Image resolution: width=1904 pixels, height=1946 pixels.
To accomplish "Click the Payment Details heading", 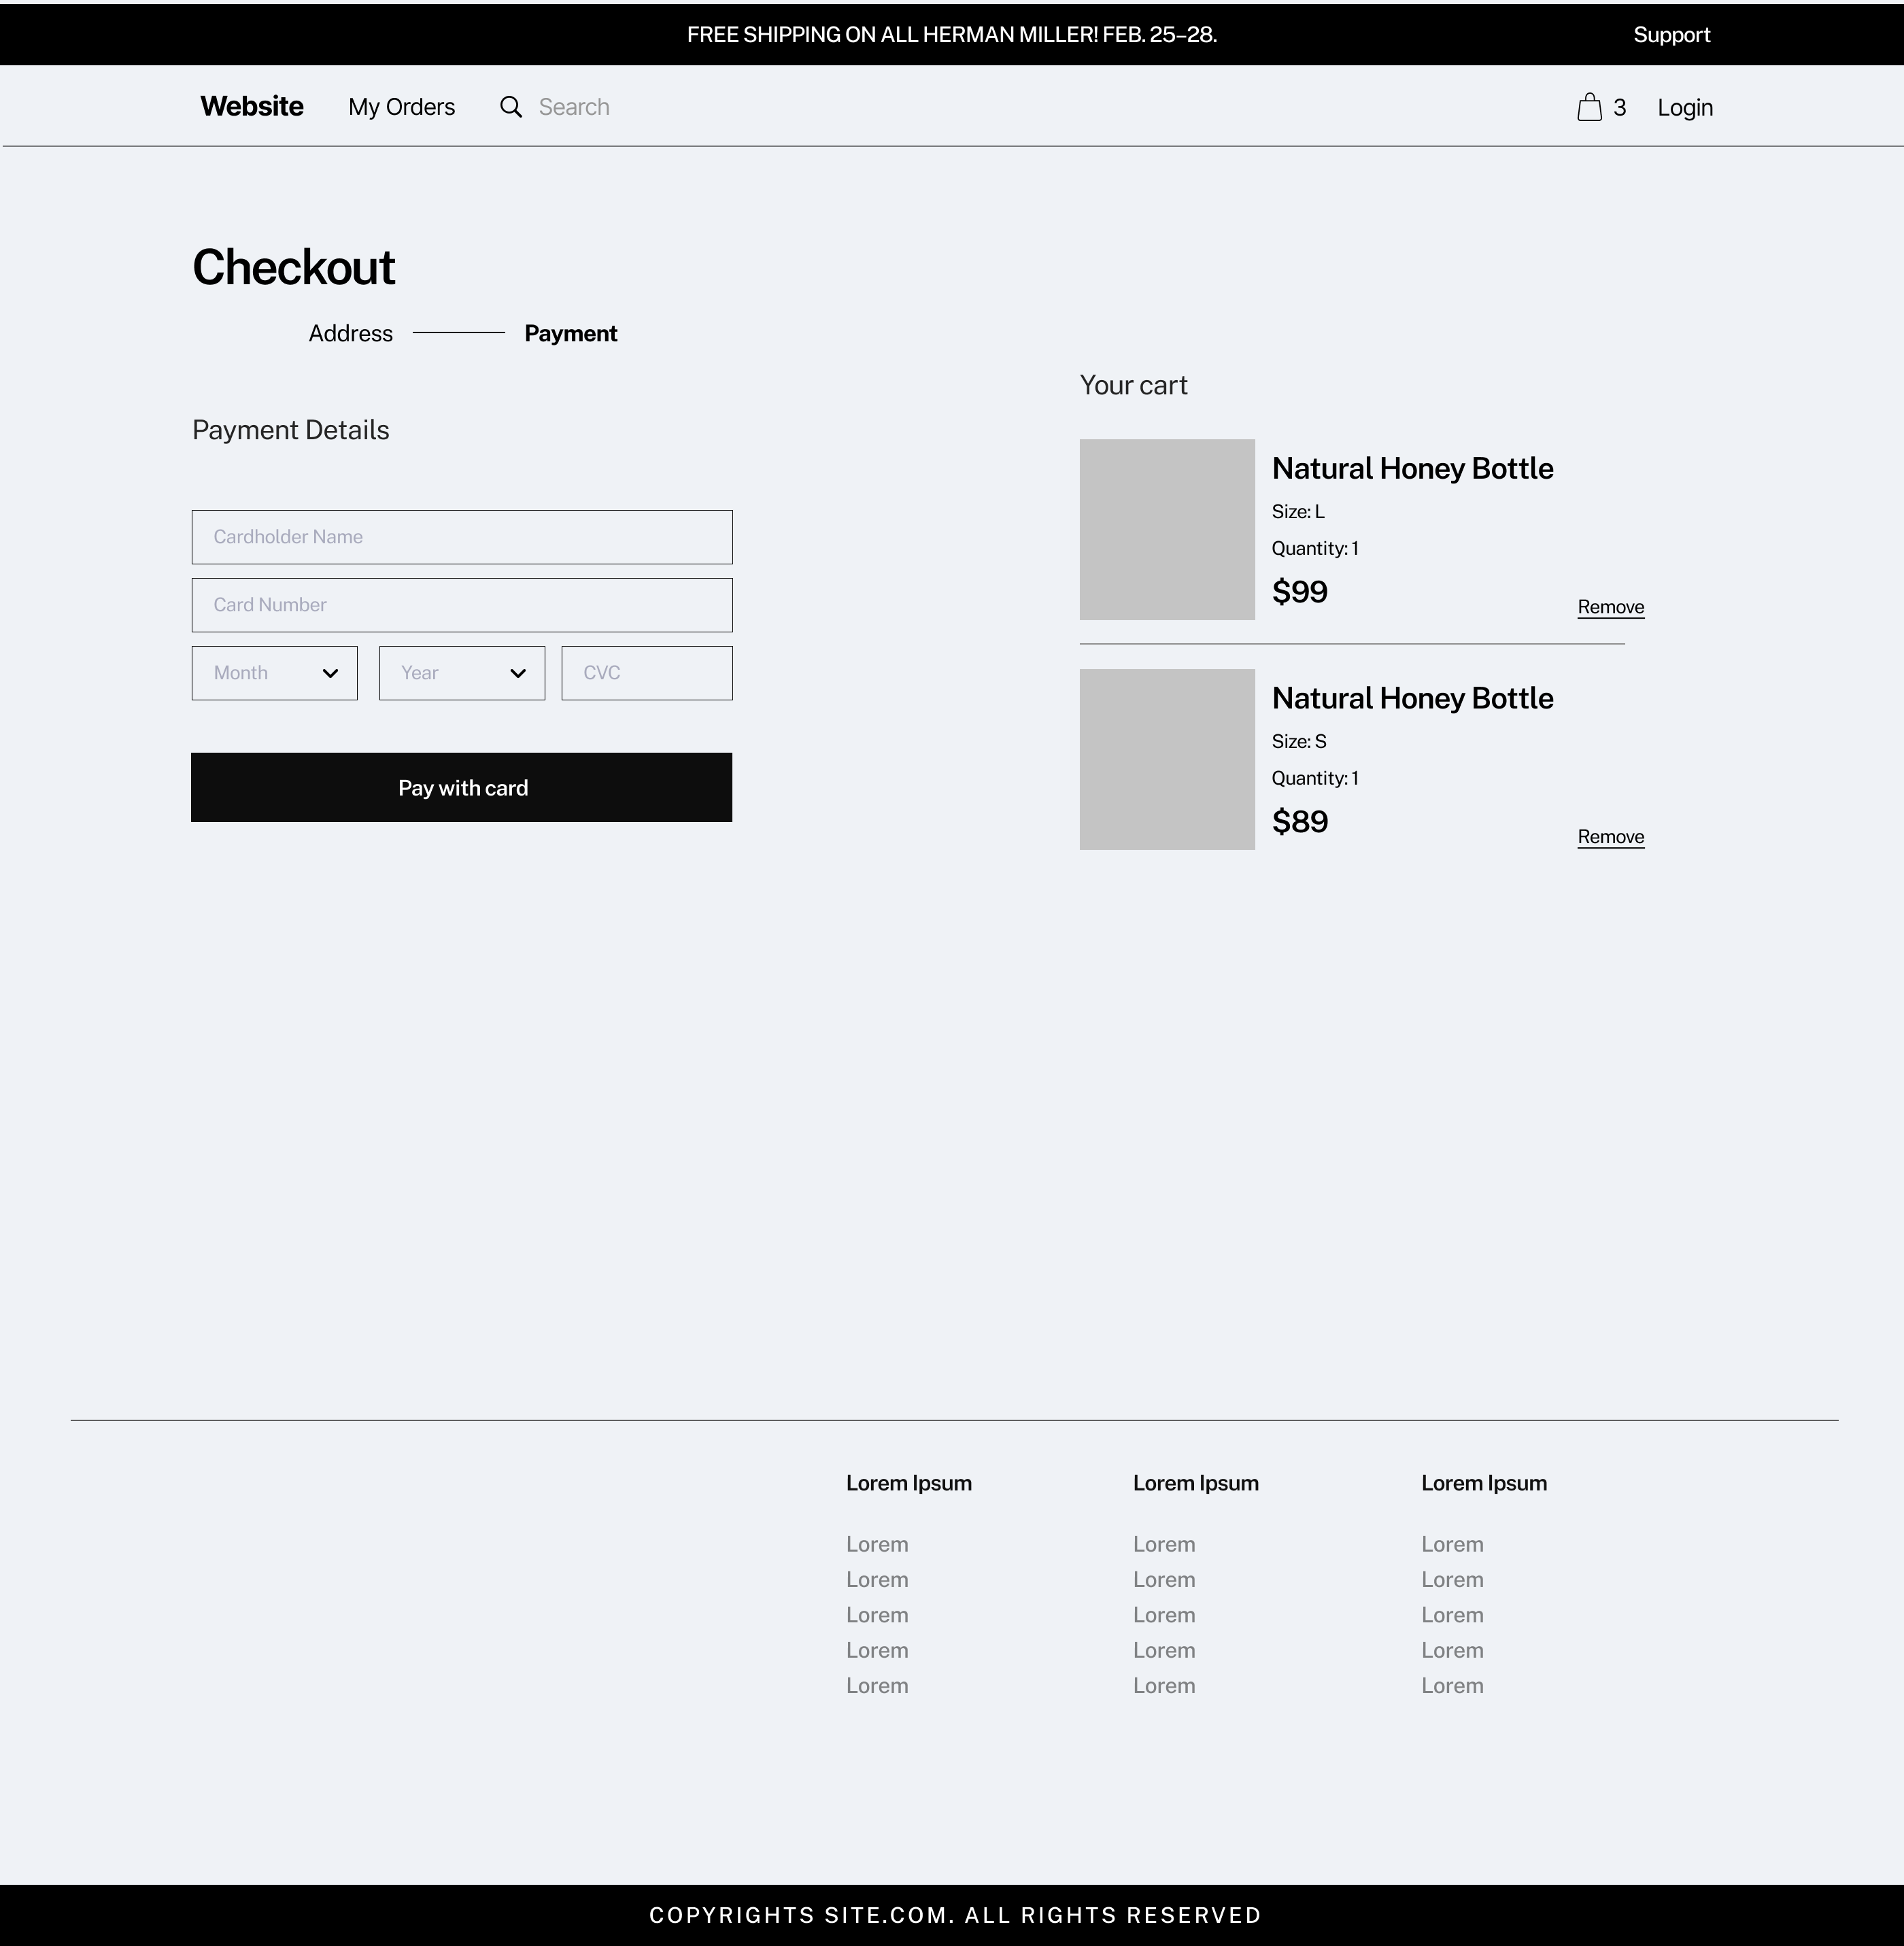I will tap(291, 431).
